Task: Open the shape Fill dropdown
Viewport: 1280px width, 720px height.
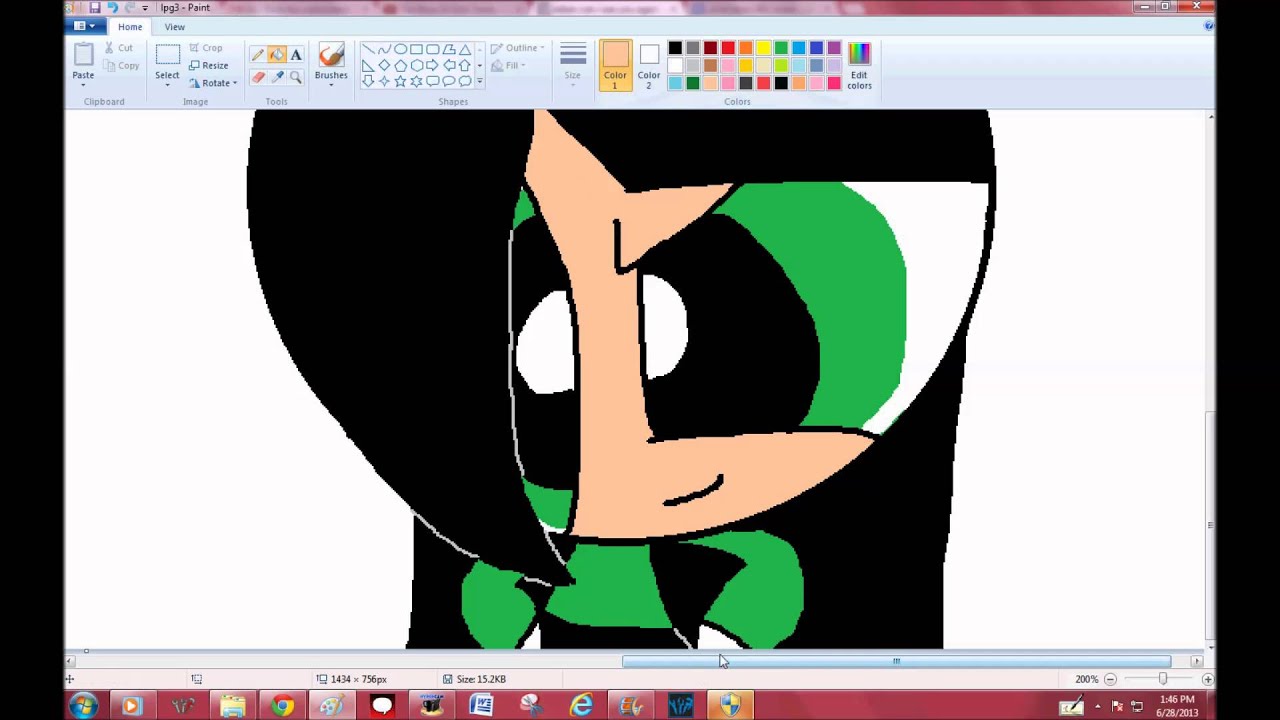Action: coord(508,66)
